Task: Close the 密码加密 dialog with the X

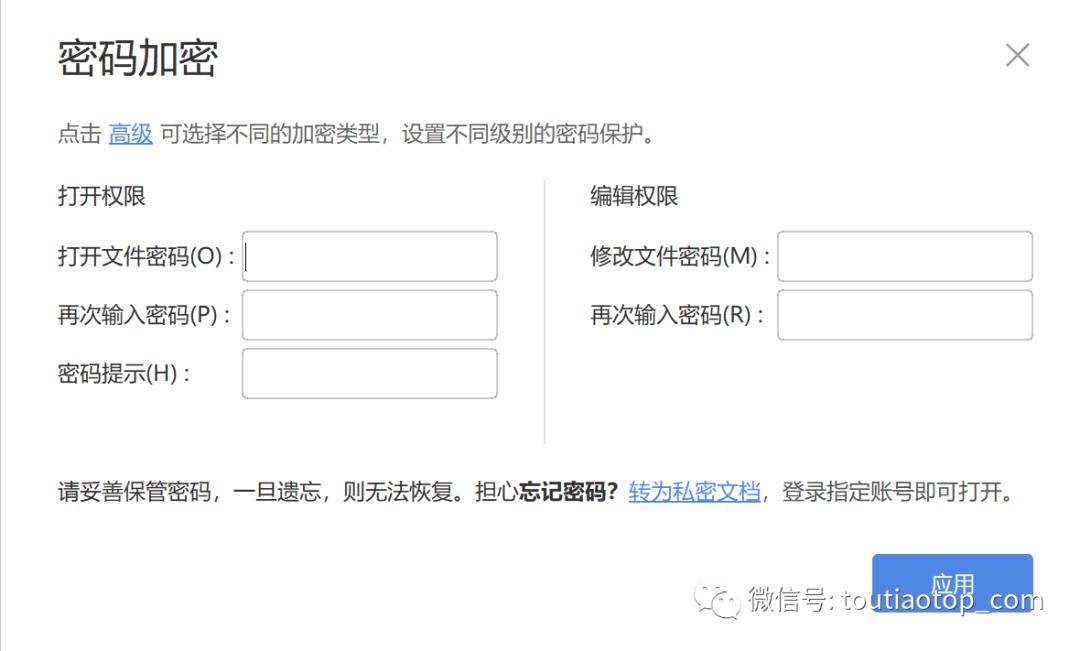Action: tap(1017, 55)
